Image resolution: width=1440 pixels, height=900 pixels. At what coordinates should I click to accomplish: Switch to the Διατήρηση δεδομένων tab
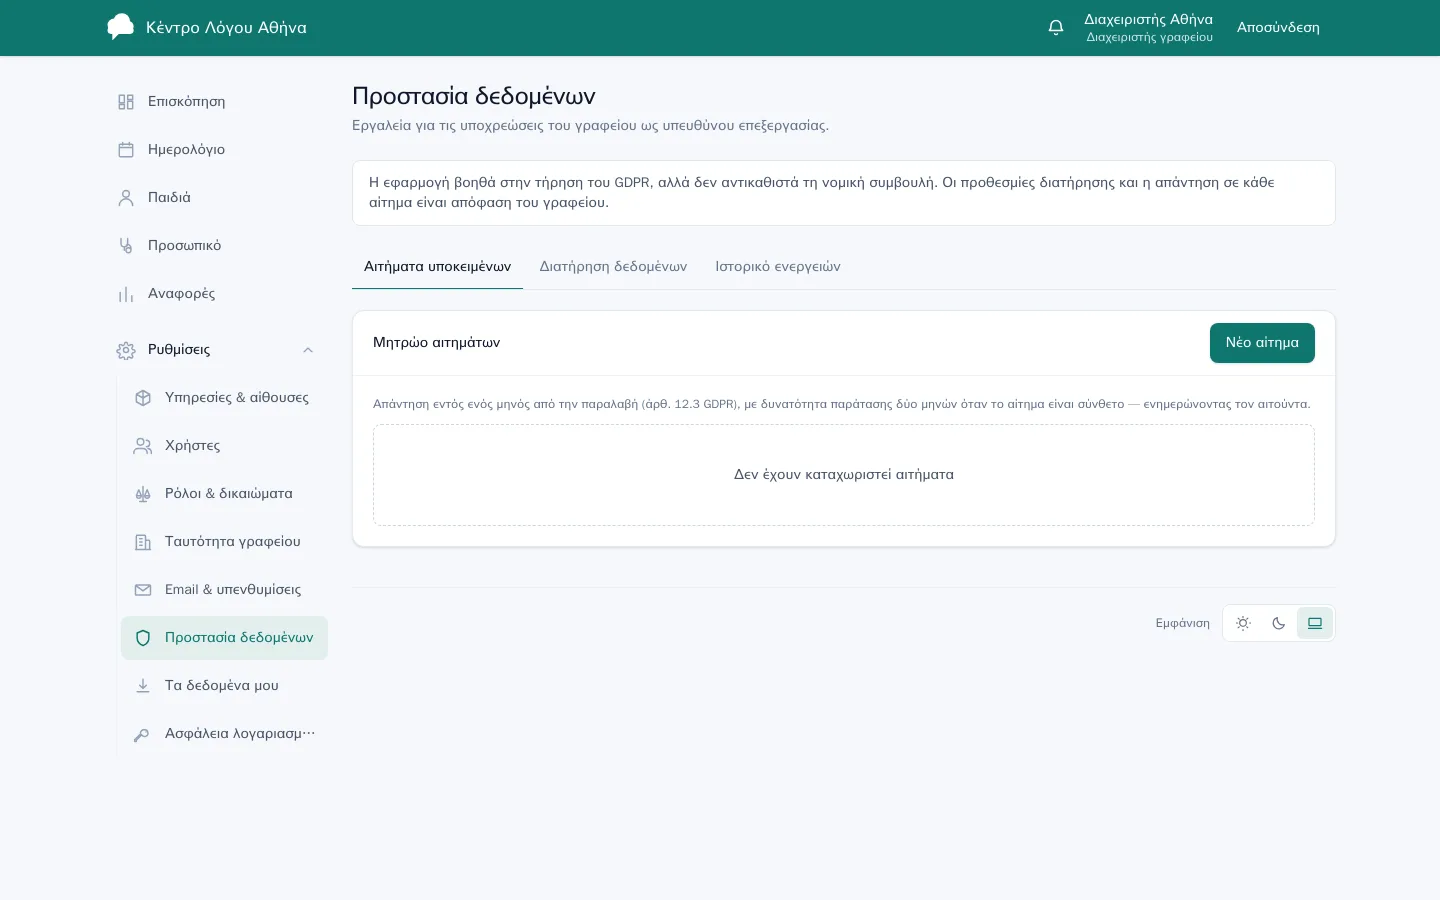click(x=613, y=267)
